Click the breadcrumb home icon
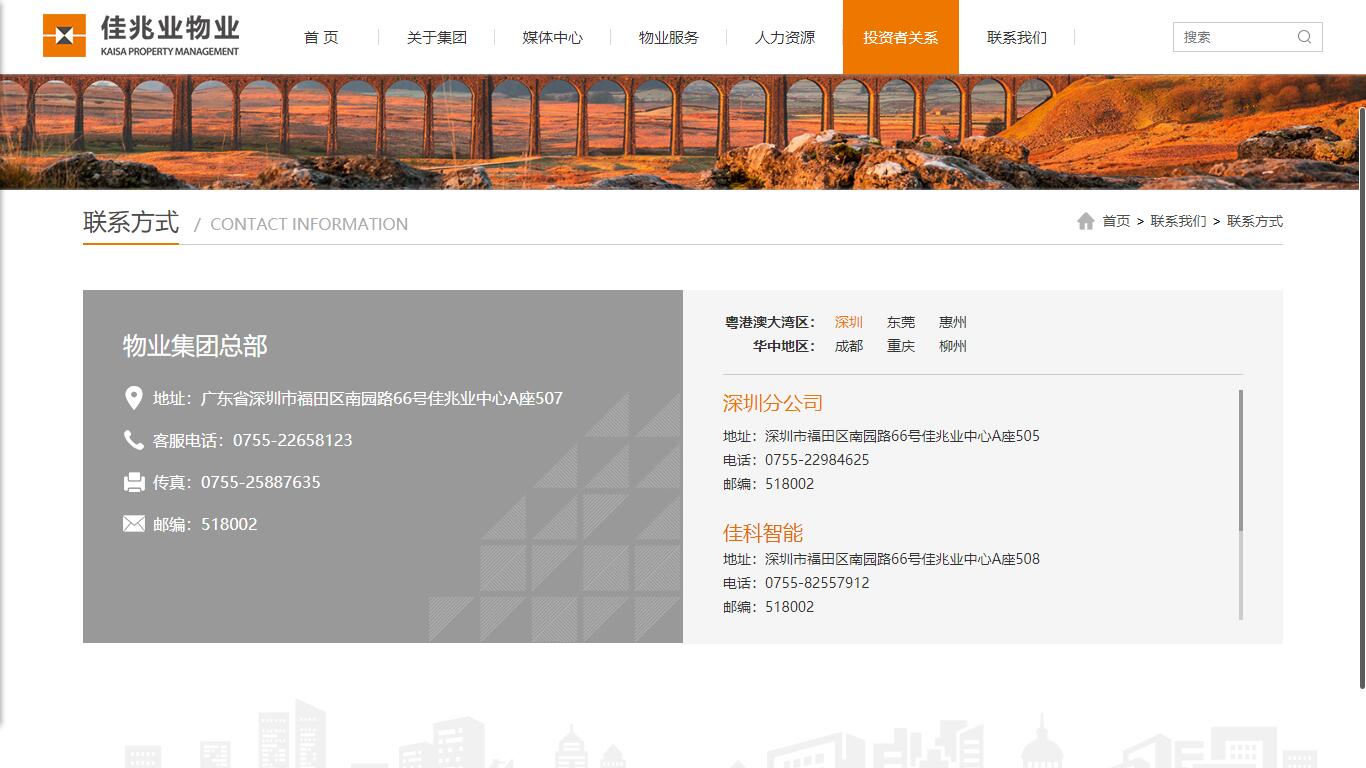 [x=1085, y=221]
